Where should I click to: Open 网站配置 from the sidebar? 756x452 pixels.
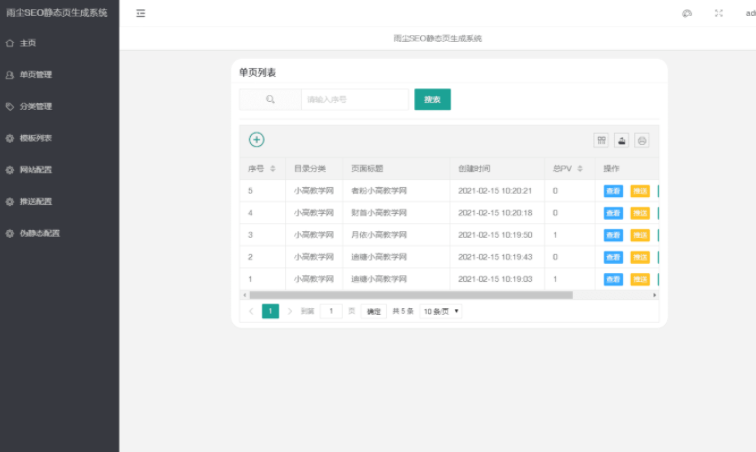point(35,170)
